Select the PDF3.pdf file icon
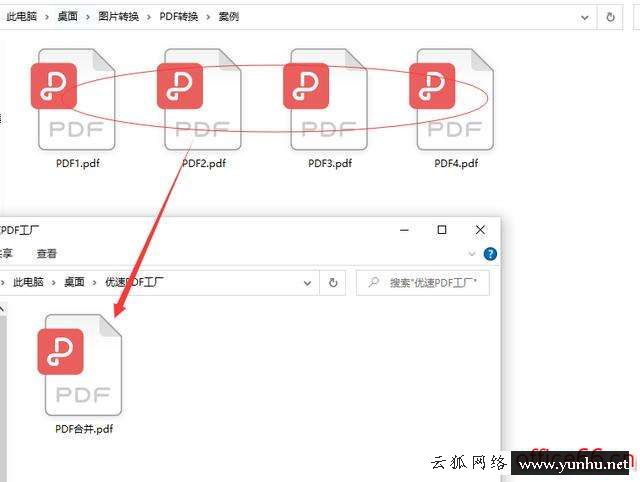This screenshot has height=482, width=640. click(326, 99)
